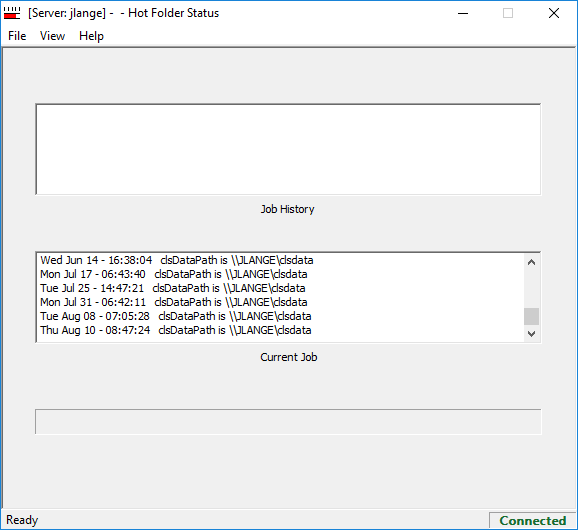Viewport: 578px width, 530px height.
Task: Click the scroll up arrow in Current Job log
Action: 531,262
